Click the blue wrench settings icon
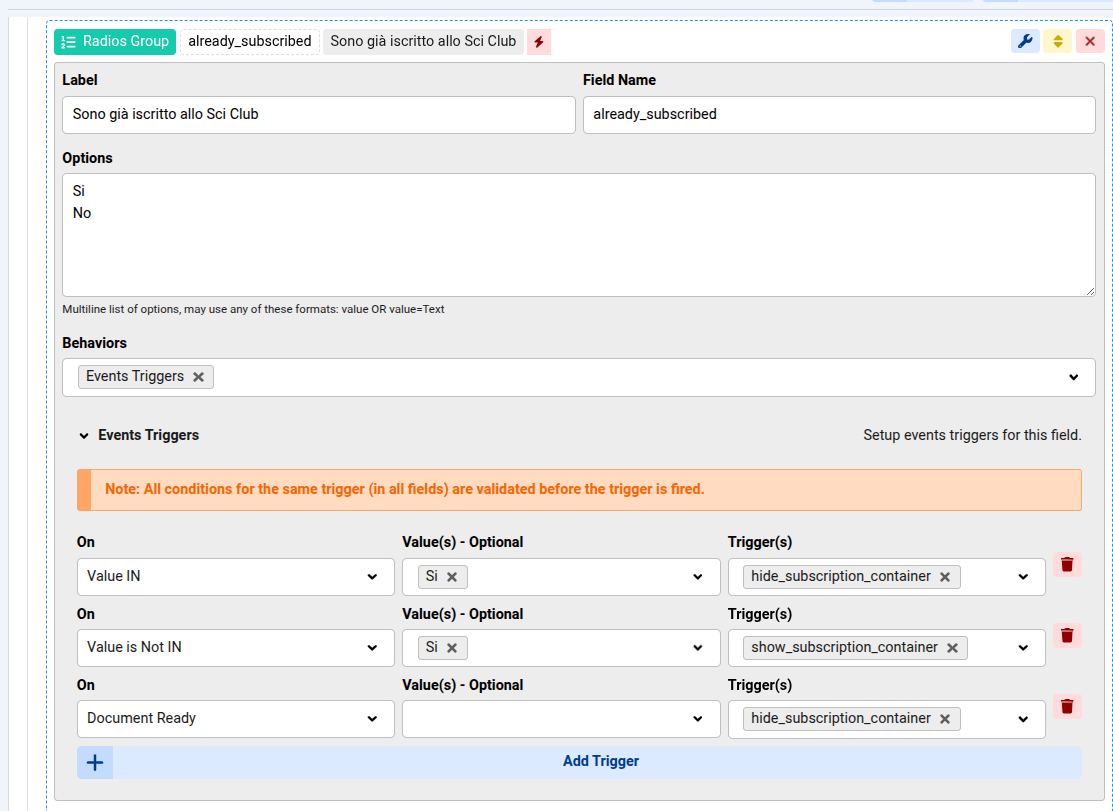Viewport: 1113px width, 811px height. [1025, 41]
